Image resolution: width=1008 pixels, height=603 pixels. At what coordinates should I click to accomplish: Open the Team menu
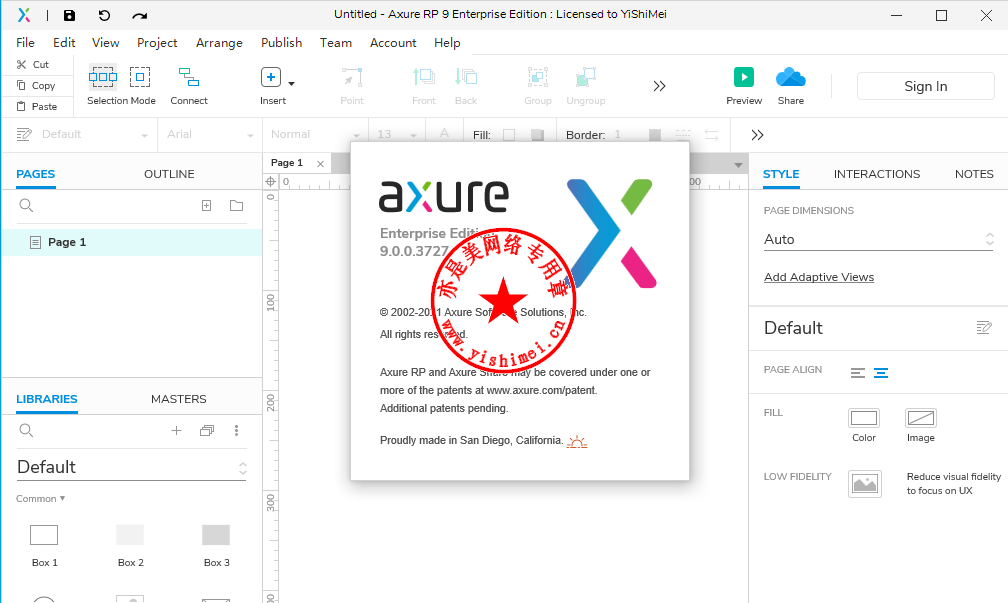(336, 42)
